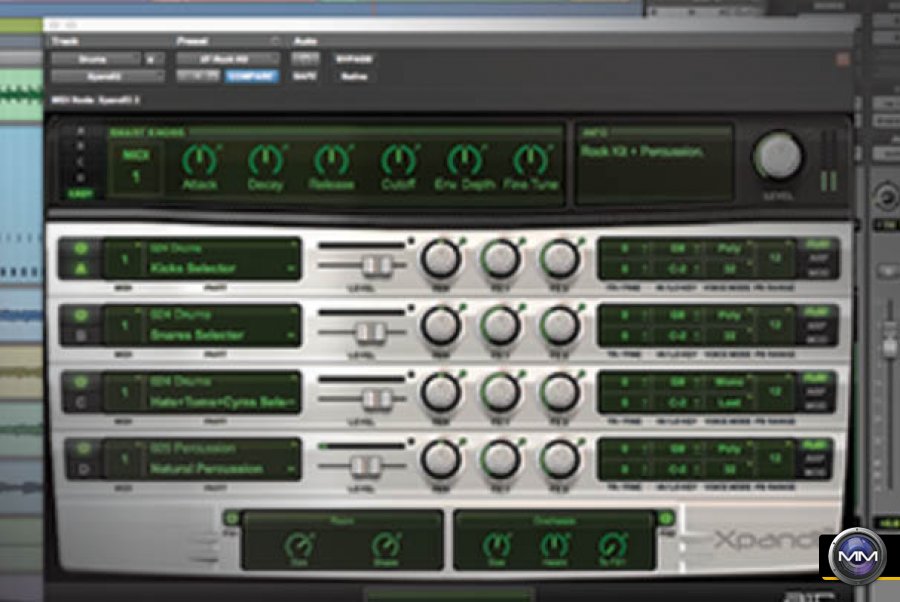This screenshot has width=900, height=602.
Task: Click the Fine Tune smart knob
Action: [531, 160]
